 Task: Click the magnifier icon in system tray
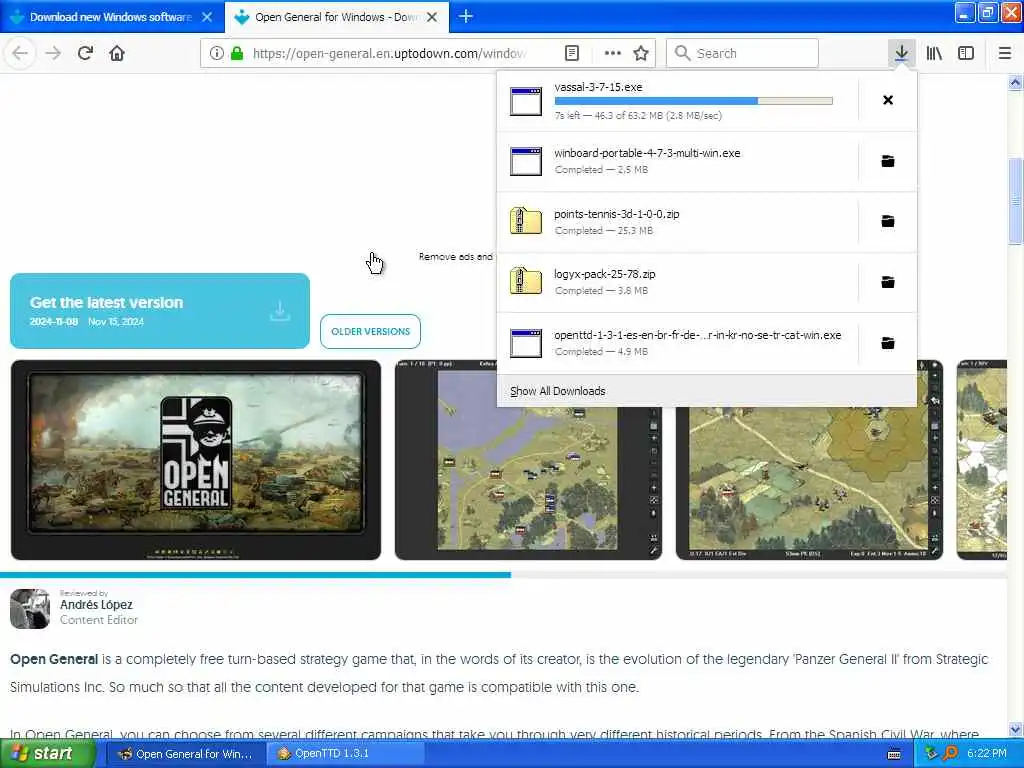click(x=952, y=753)
